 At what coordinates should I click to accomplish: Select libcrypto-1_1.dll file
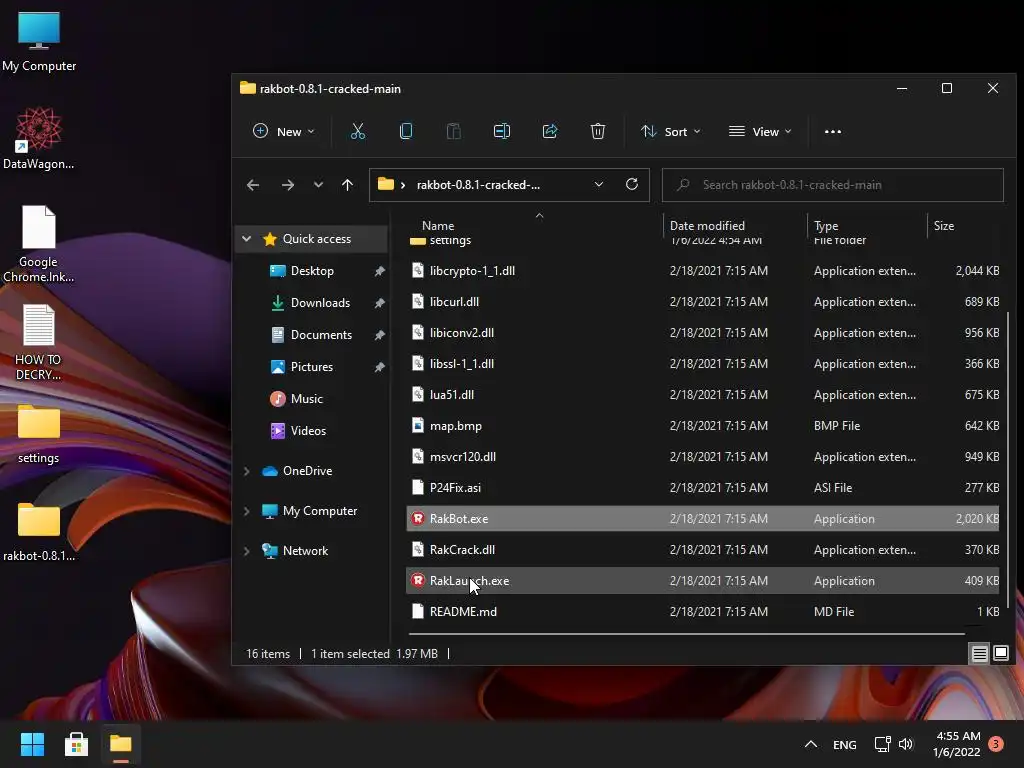[703, 271]
